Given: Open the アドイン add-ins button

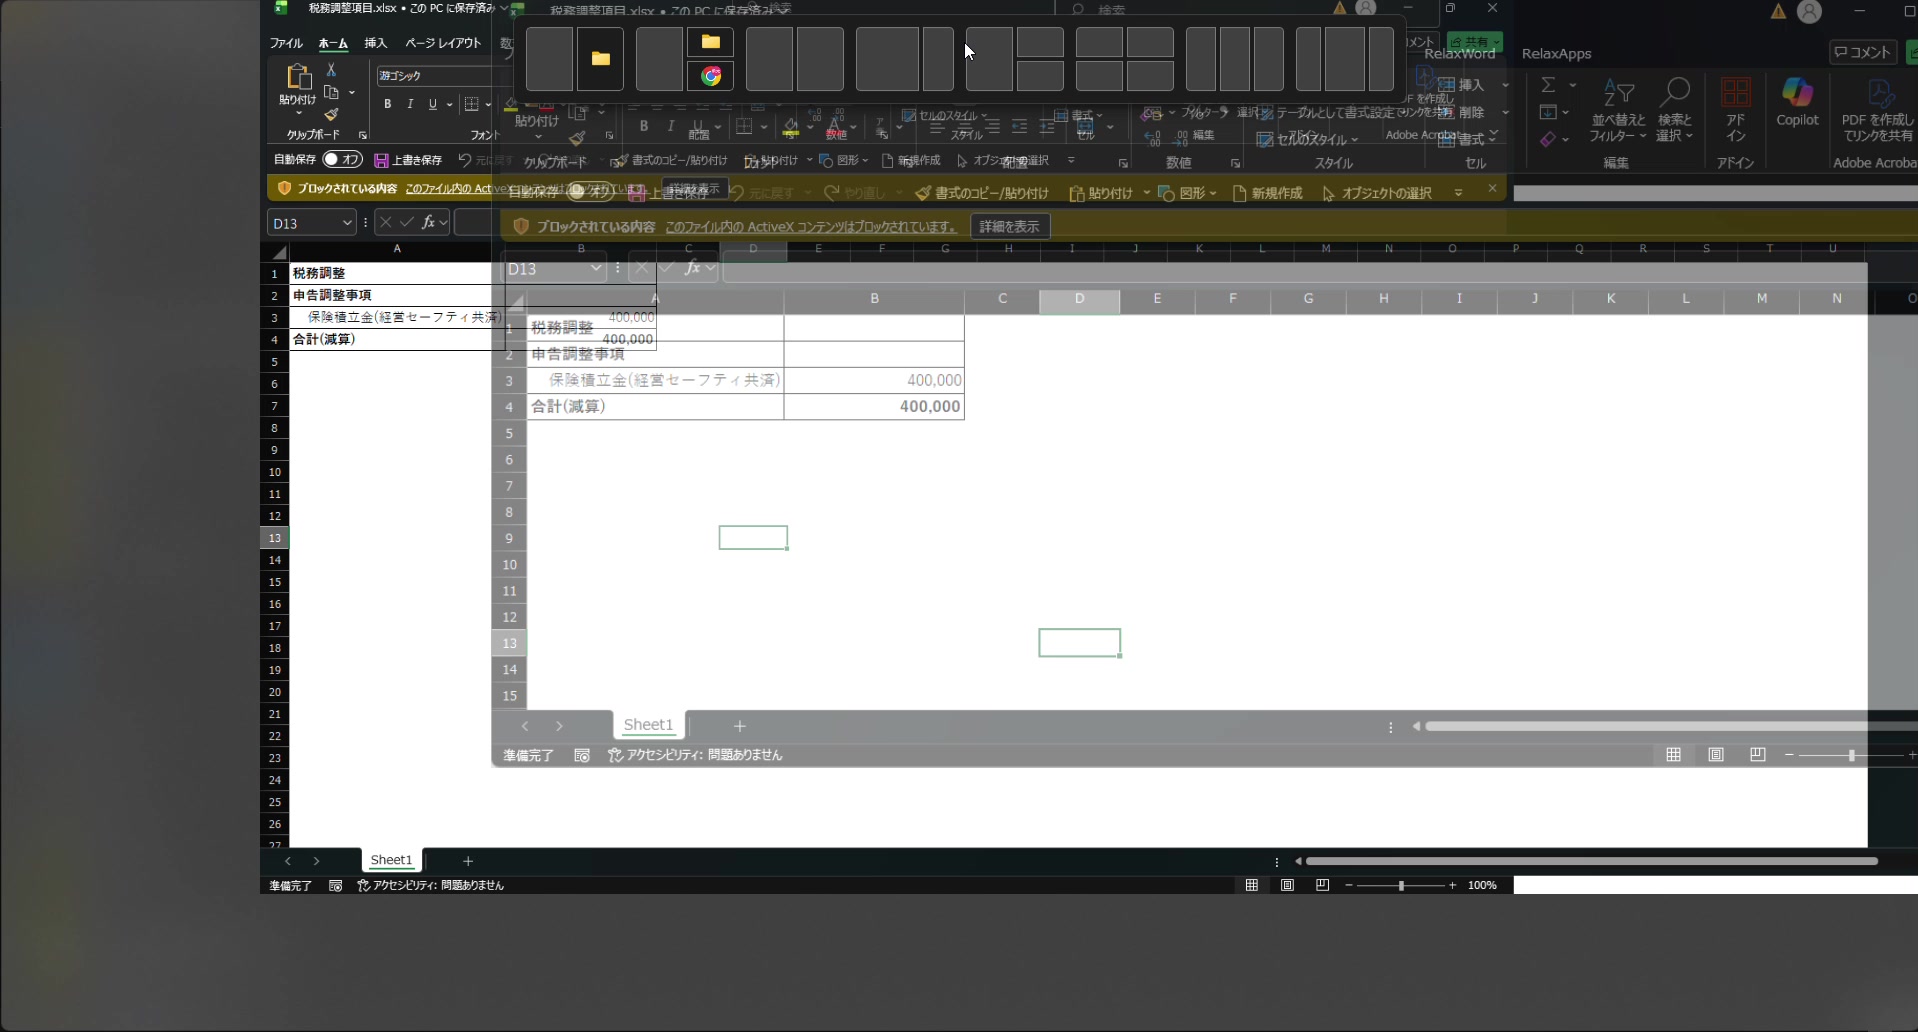Looking at the screenshot, I should [1735, 108].
